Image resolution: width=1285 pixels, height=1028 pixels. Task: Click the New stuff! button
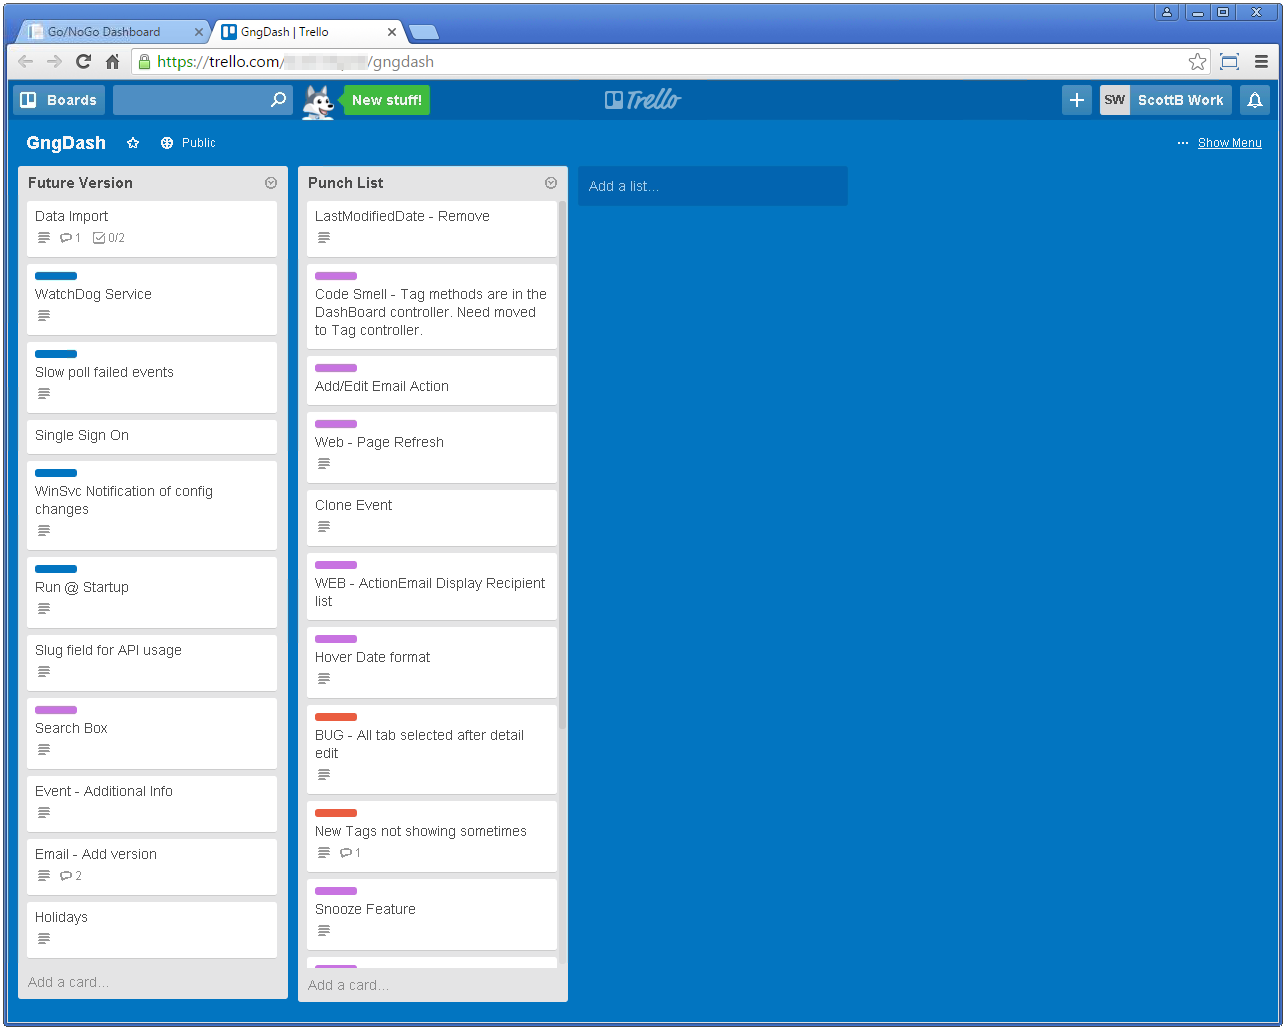387,100
